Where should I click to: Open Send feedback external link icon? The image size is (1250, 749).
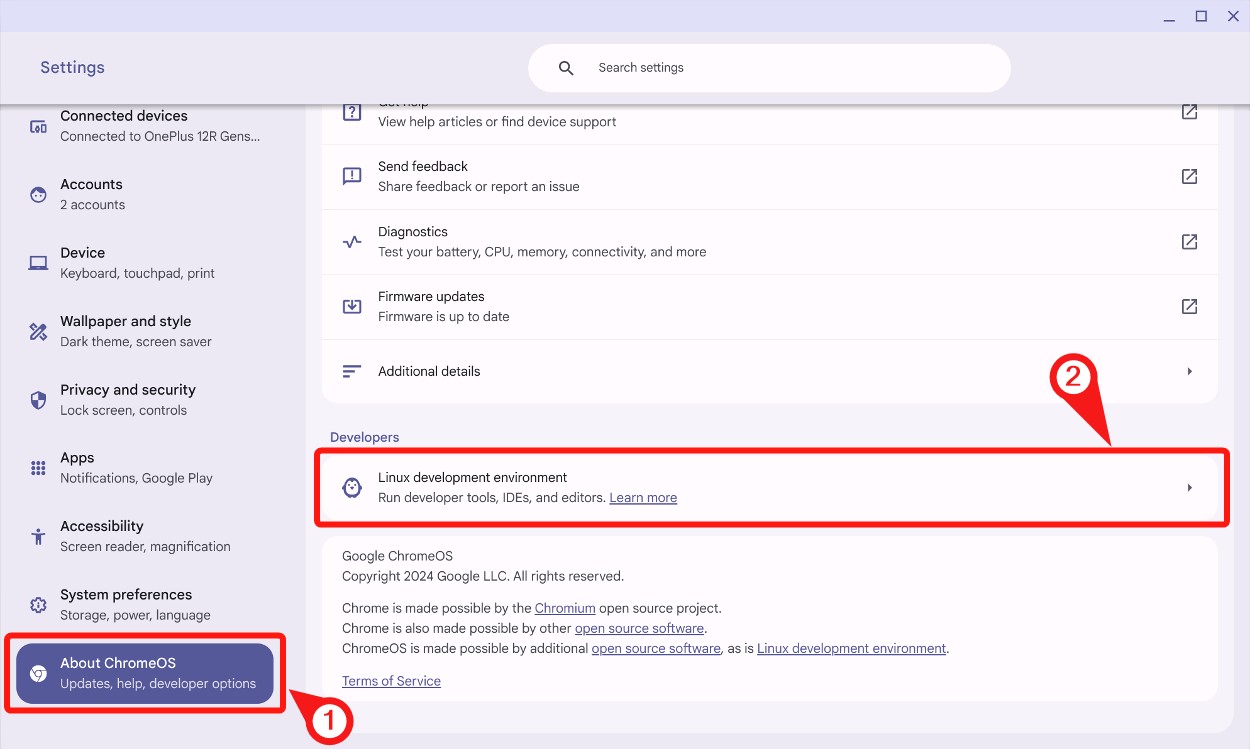1189,176
